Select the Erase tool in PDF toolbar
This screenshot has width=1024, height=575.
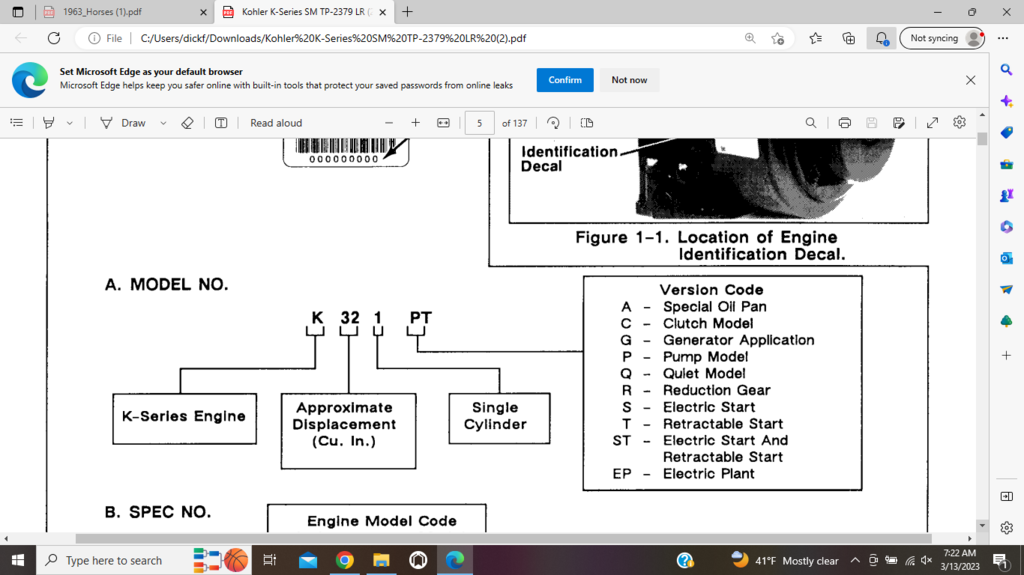pos(187,123)
